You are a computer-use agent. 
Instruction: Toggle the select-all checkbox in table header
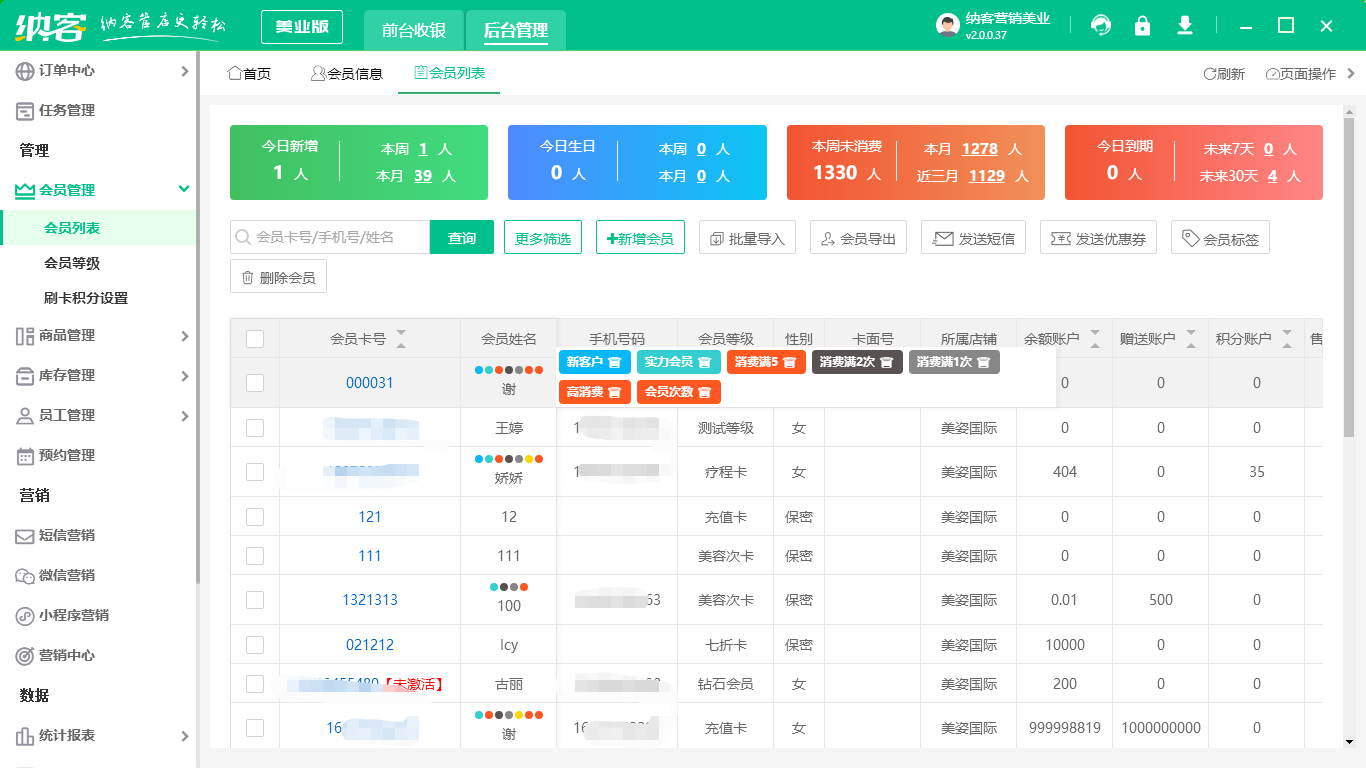pyautogui.click(x=255, y=339)
